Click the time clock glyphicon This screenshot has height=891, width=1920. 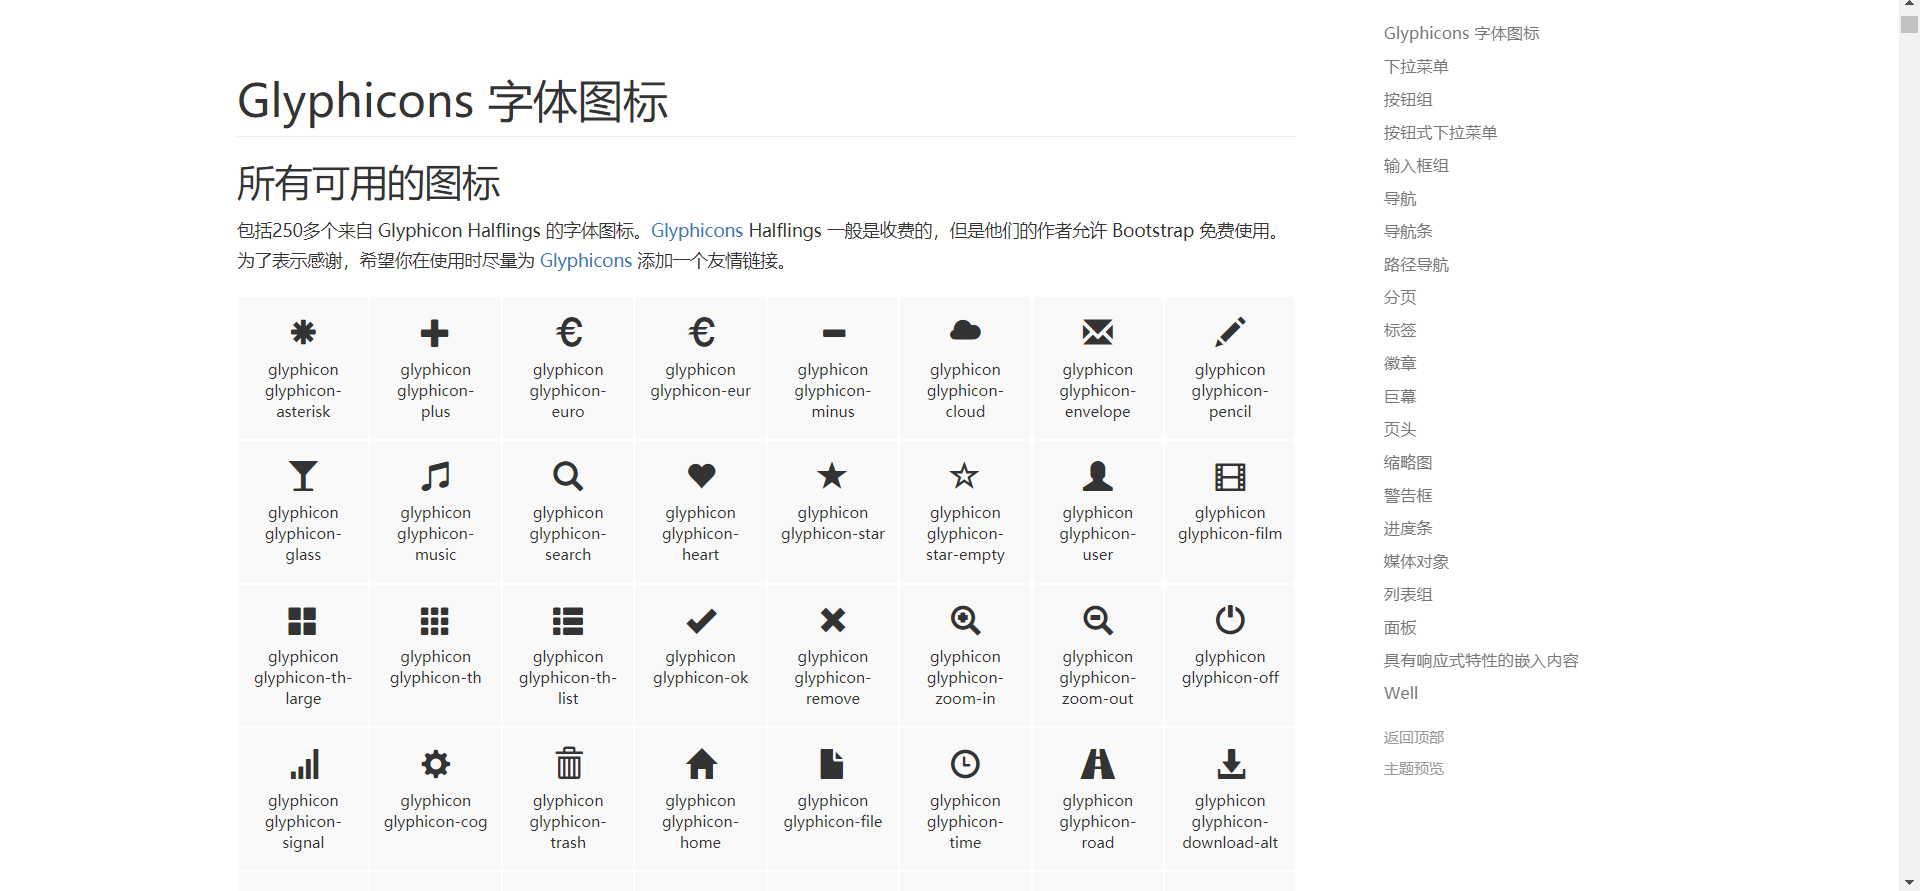pyautogui.click(x=965, y=764)
